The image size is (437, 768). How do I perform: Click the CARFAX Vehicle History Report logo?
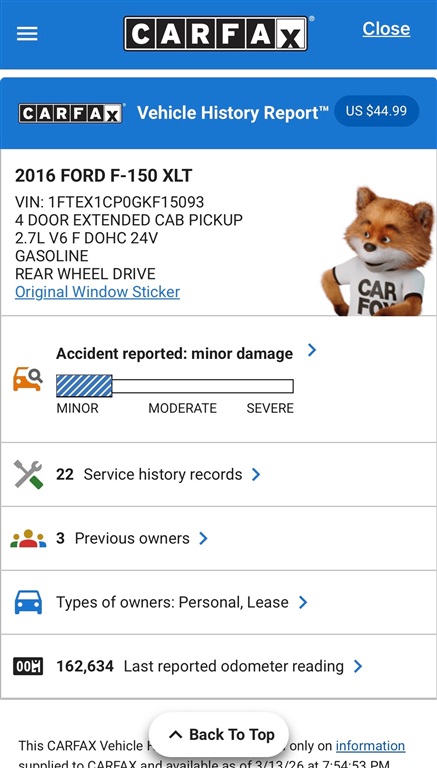(x=71, y=113)
